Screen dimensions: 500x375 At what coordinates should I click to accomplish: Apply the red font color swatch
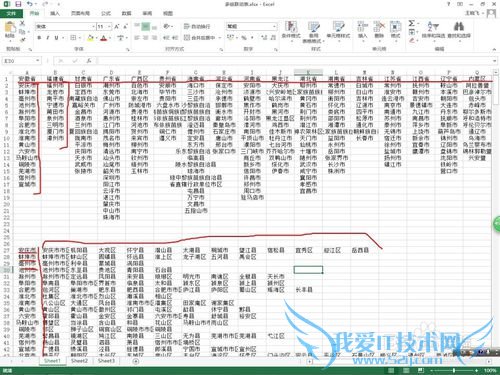(104, 38)
